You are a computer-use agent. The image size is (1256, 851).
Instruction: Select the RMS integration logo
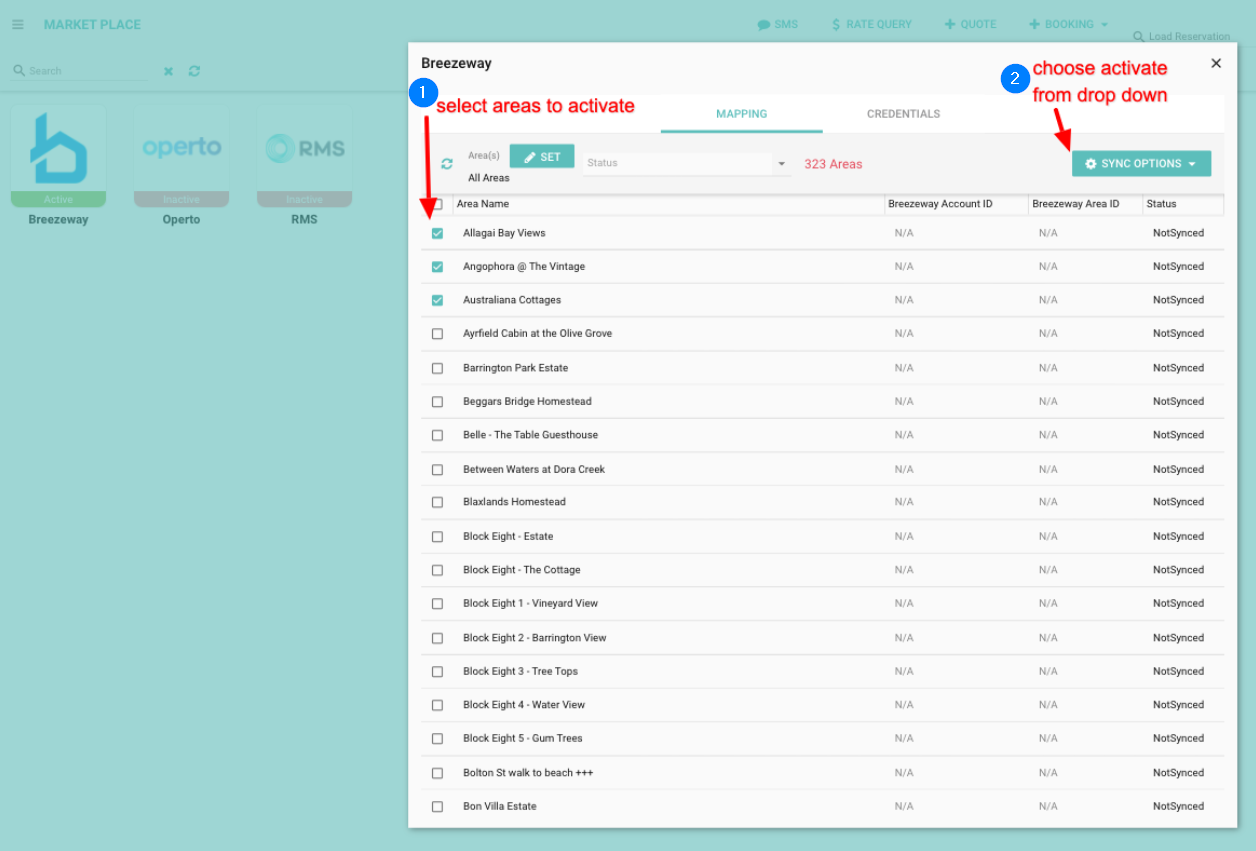click(x=304, y=150)
